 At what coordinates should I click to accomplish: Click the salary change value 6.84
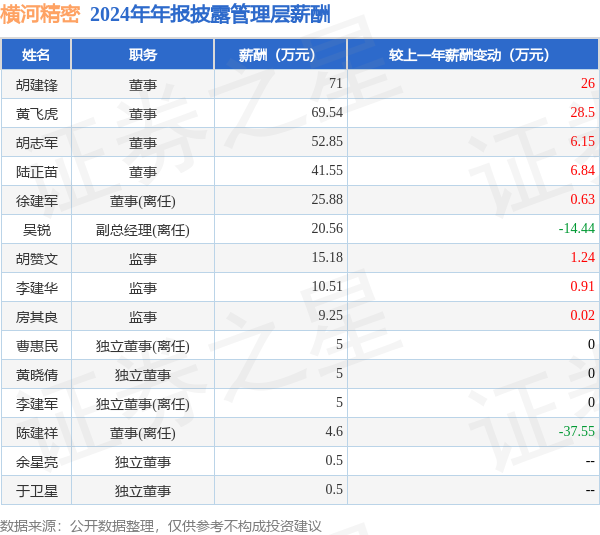pos(582,170)
